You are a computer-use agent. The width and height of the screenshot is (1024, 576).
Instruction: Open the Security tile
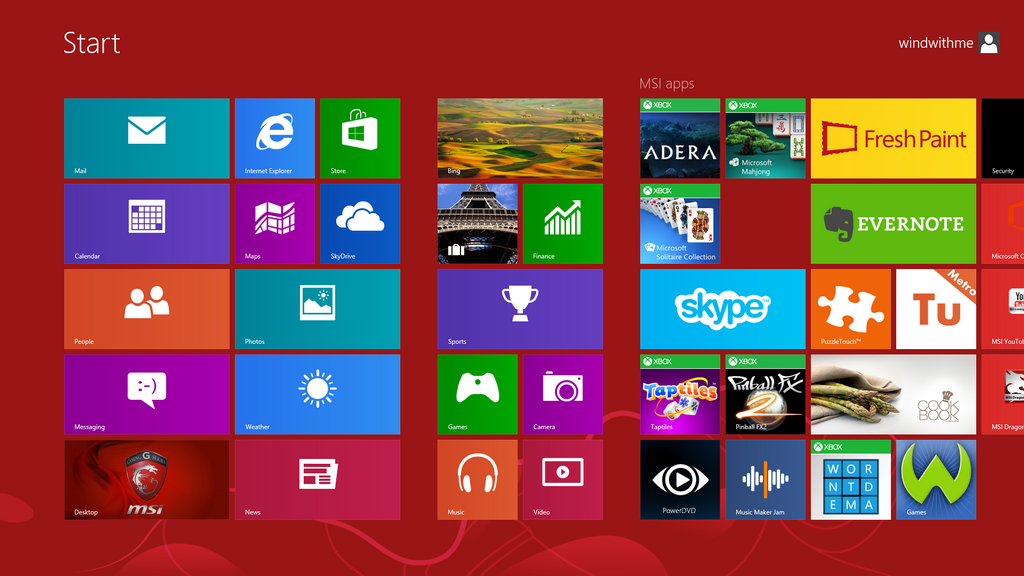[1002, 138]
